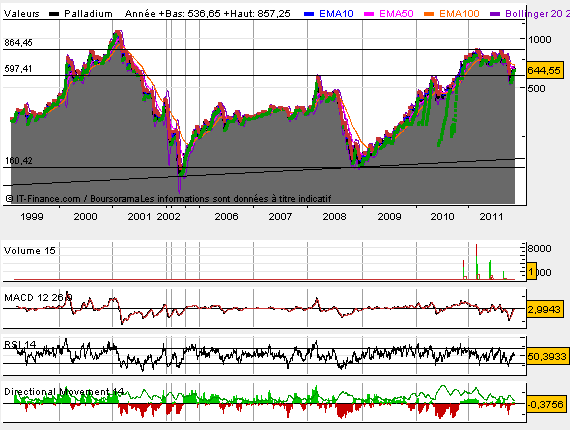Image resolution: width=570 pixels, height=430 pixels.
Task: Click the 1999 label on time axis
Action: [32, 217]
